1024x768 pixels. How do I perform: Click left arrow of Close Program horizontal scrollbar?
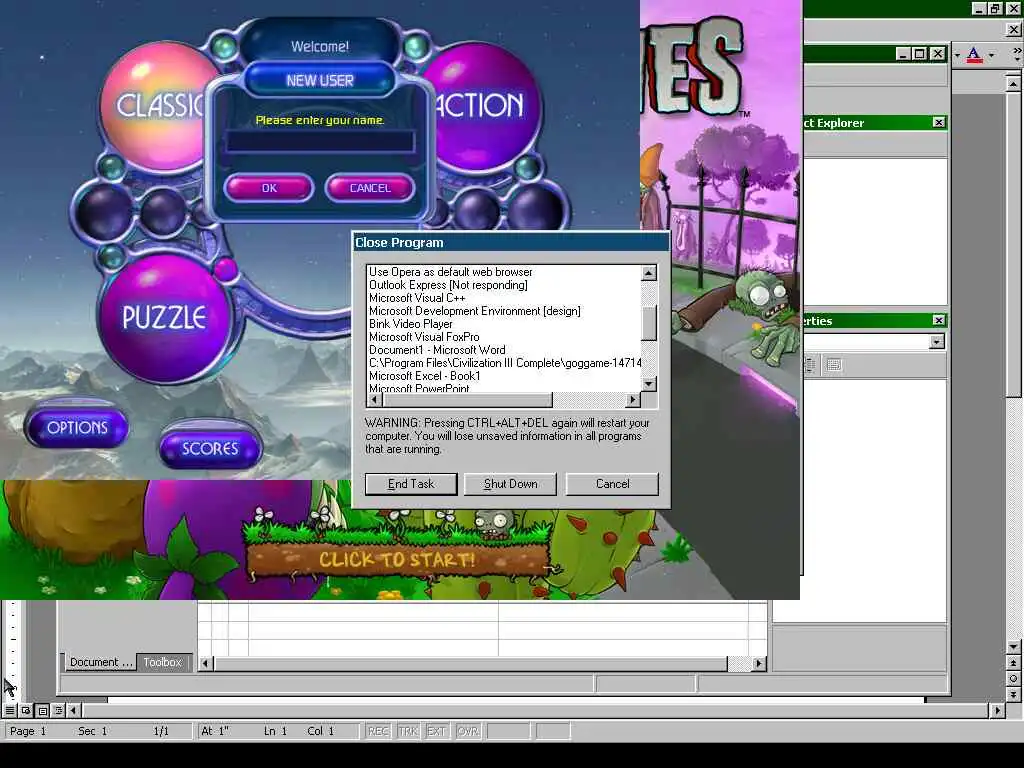(x=375, y=399)
